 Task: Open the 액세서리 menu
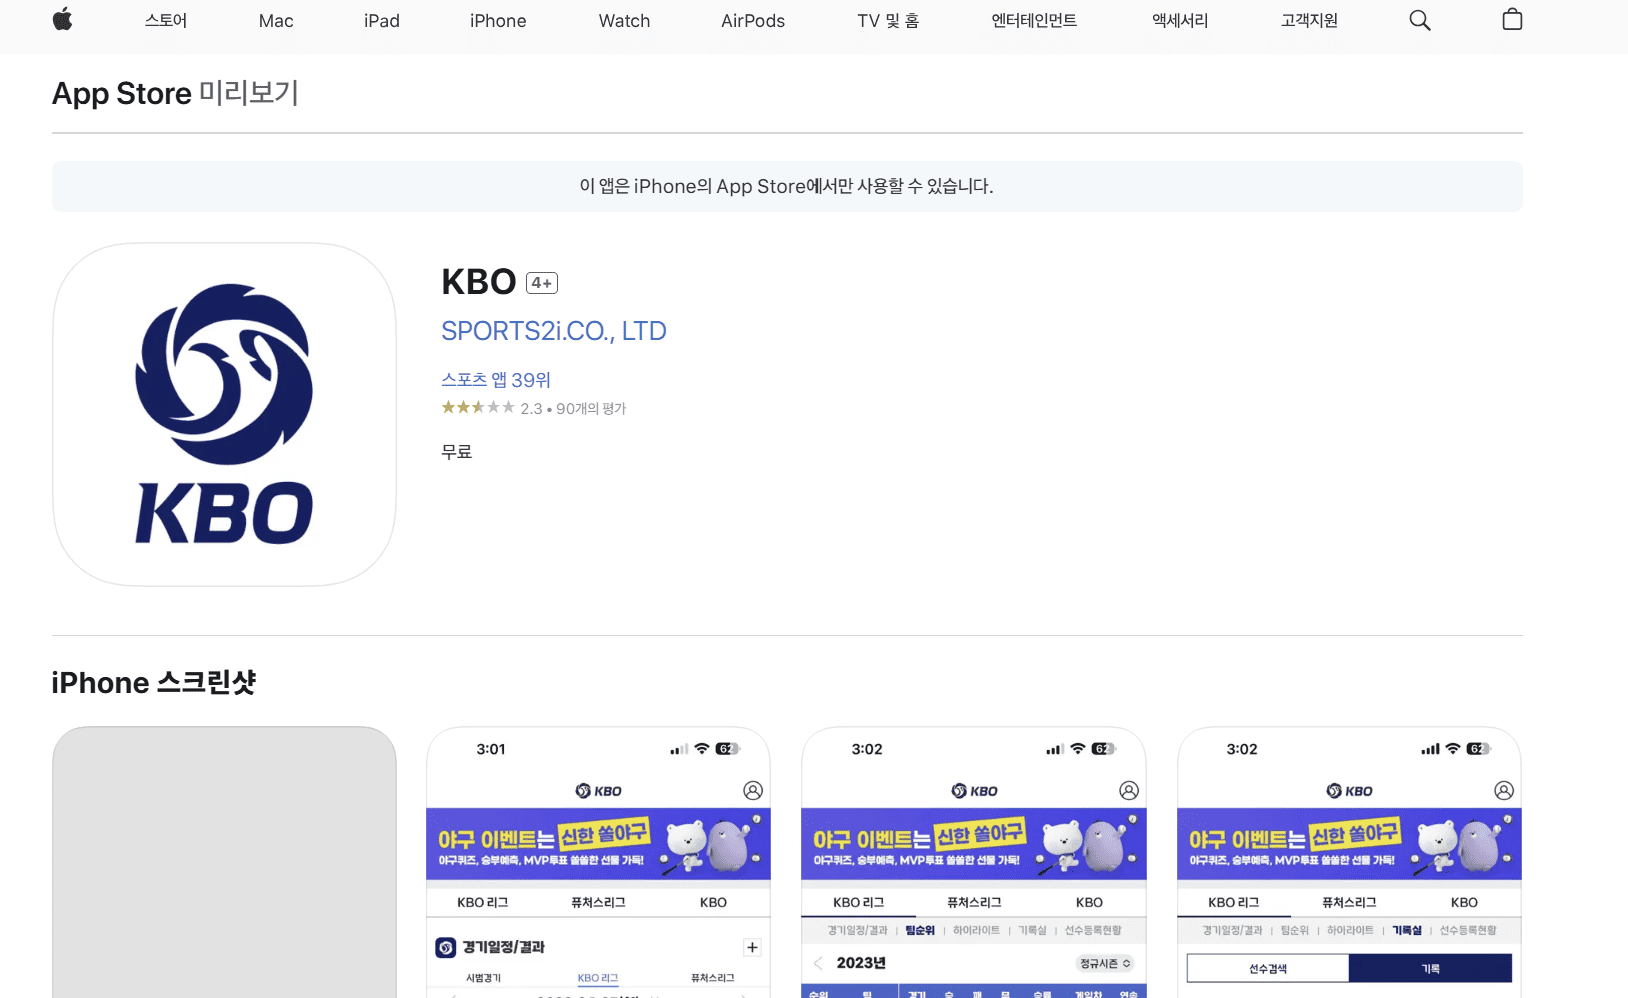[1180, 20]
